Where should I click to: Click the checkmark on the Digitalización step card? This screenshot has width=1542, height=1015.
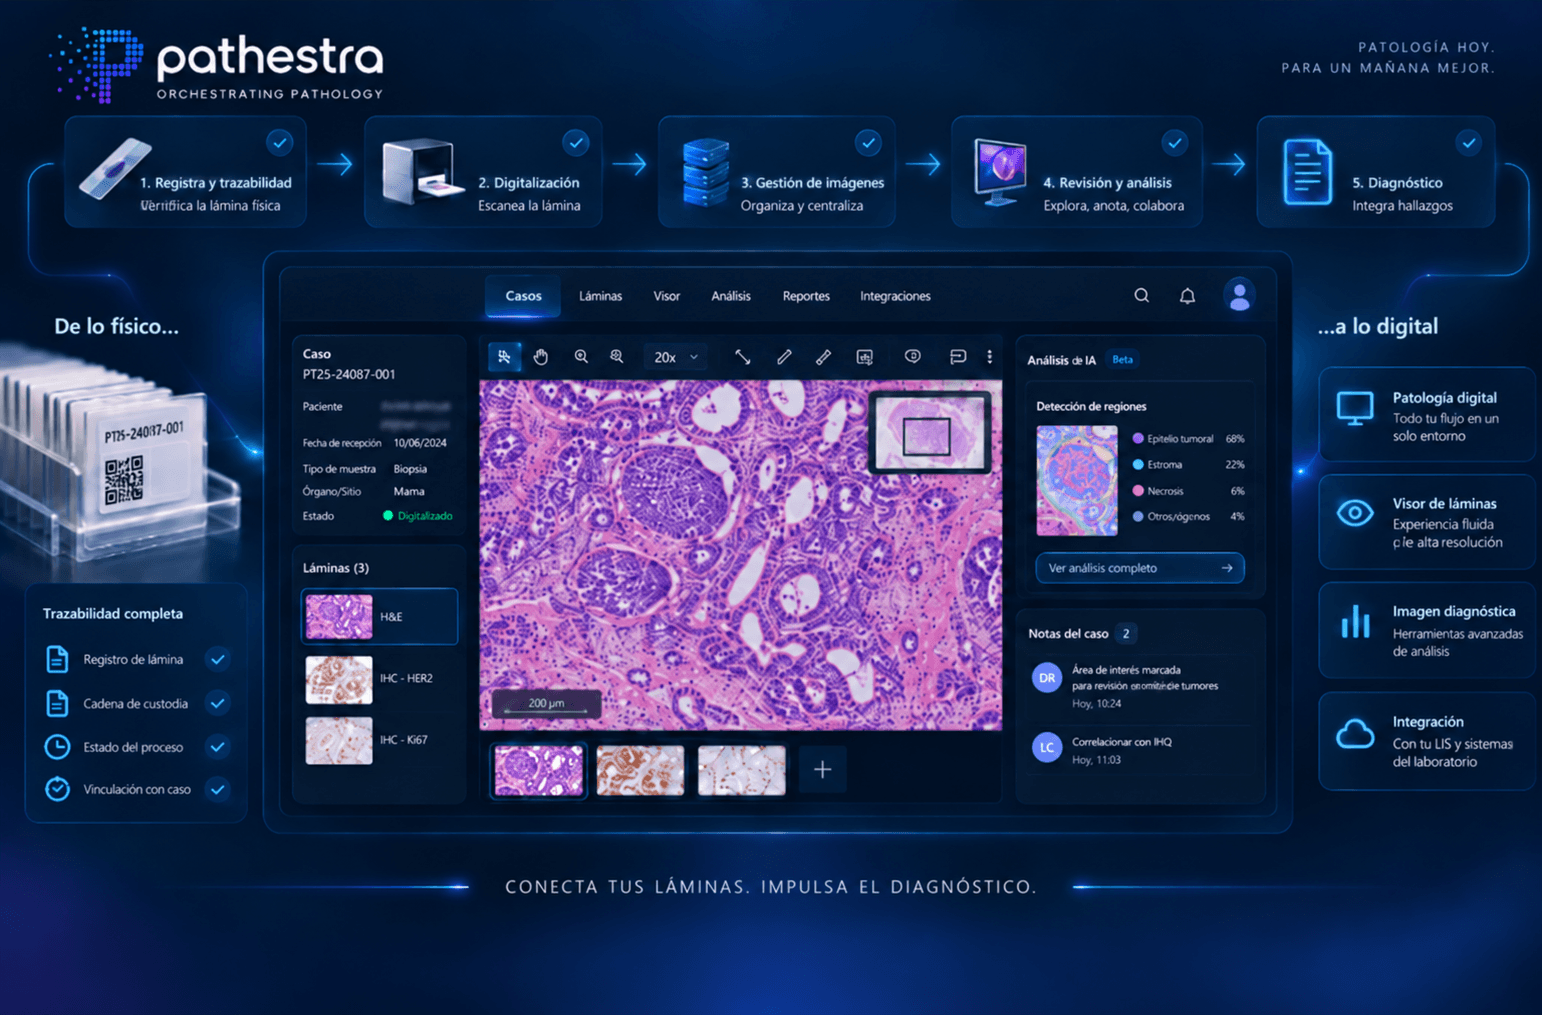(x=576, y=143)
